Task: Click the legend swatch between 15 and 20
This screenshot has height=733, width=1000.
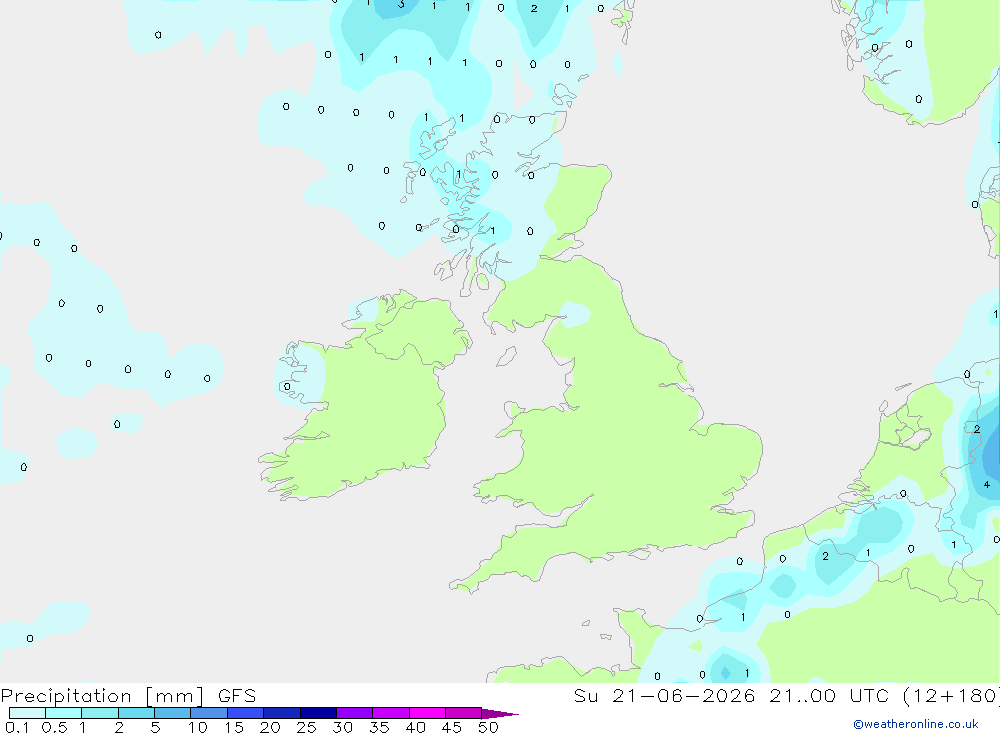Action: (246, 713)
